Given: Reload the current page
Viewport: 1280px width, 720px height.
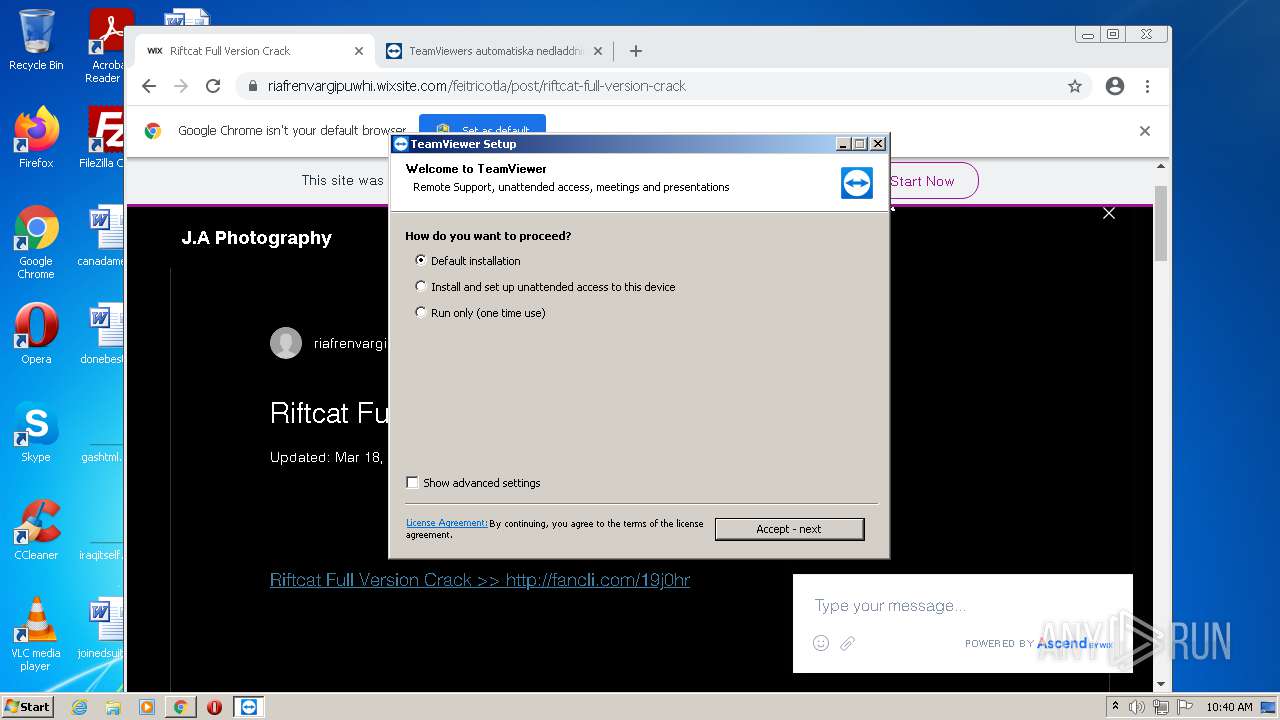Looking at the screenshot, I should tap(213, 86).
